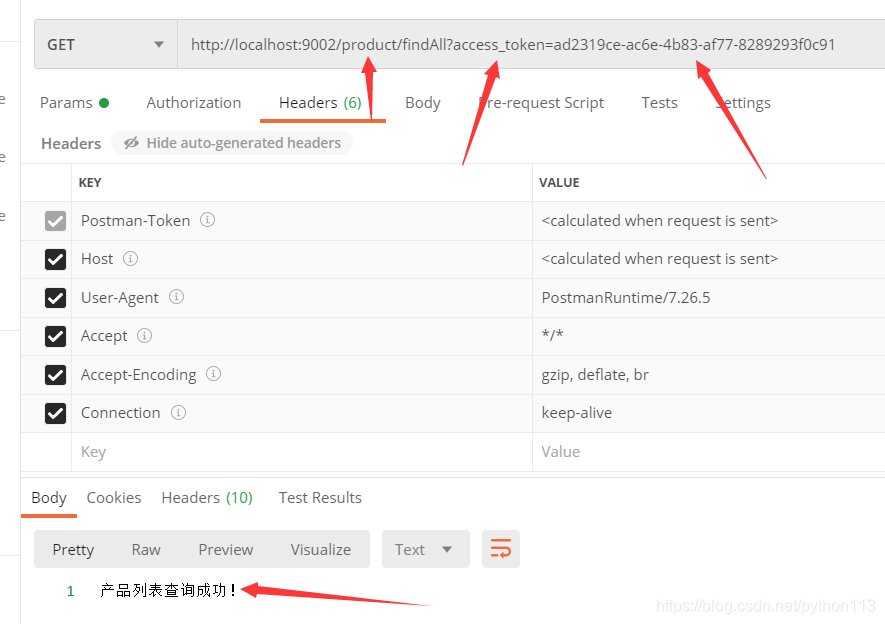This screenshot has height=624, width=885.
Task: Select the Raw view button
Action: coord(146,550)
